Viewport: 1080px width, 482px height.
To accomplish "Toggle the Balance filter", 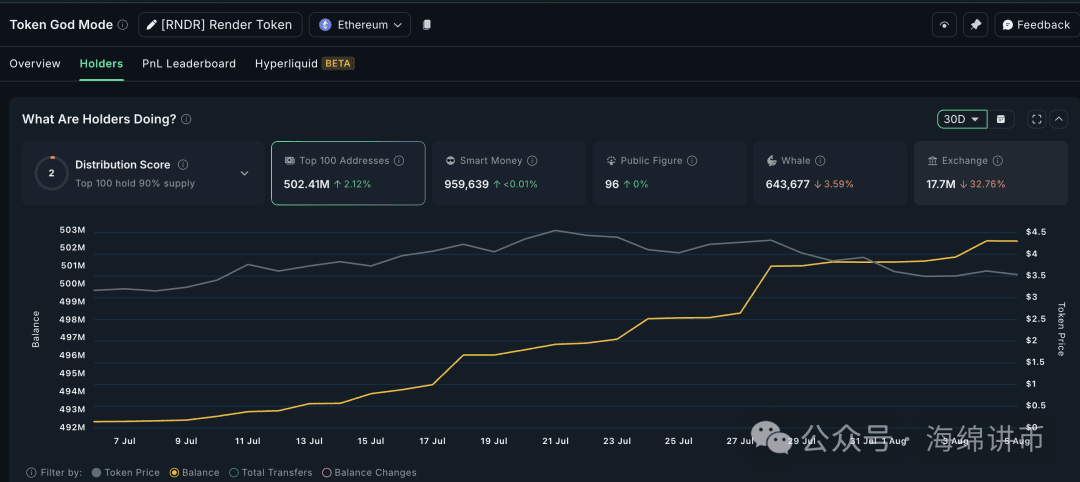I will pyautogui.click(x=194, y=472).
